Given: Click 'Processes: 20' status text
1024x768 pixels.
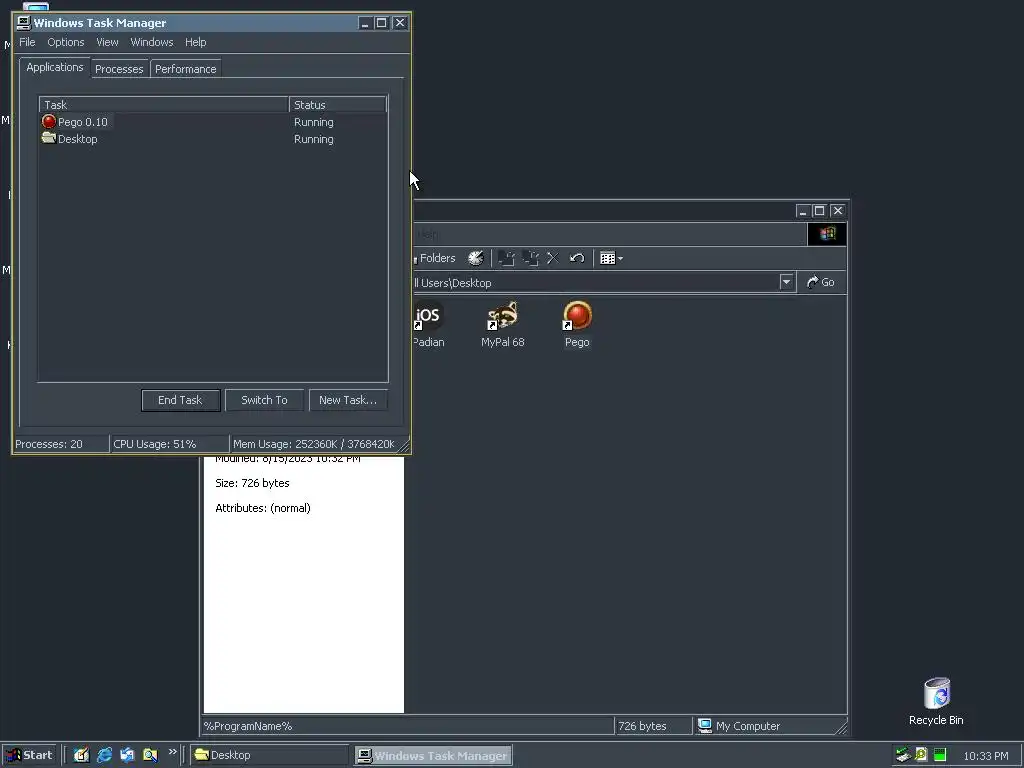Looking at the screenshot, I should pyautogui.click(x=49, y=444).
